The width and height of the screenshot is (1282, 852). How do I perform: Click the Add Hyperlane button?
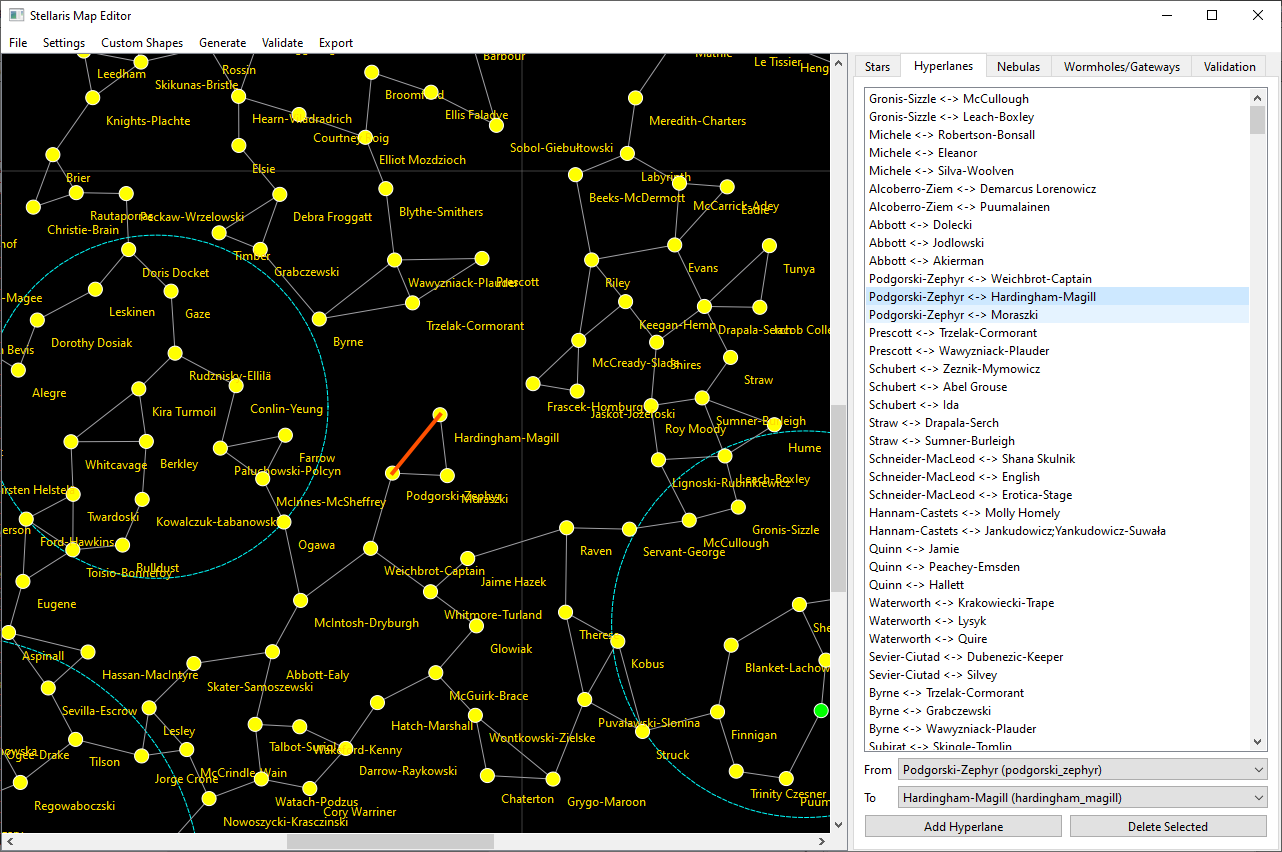point(964,826)
